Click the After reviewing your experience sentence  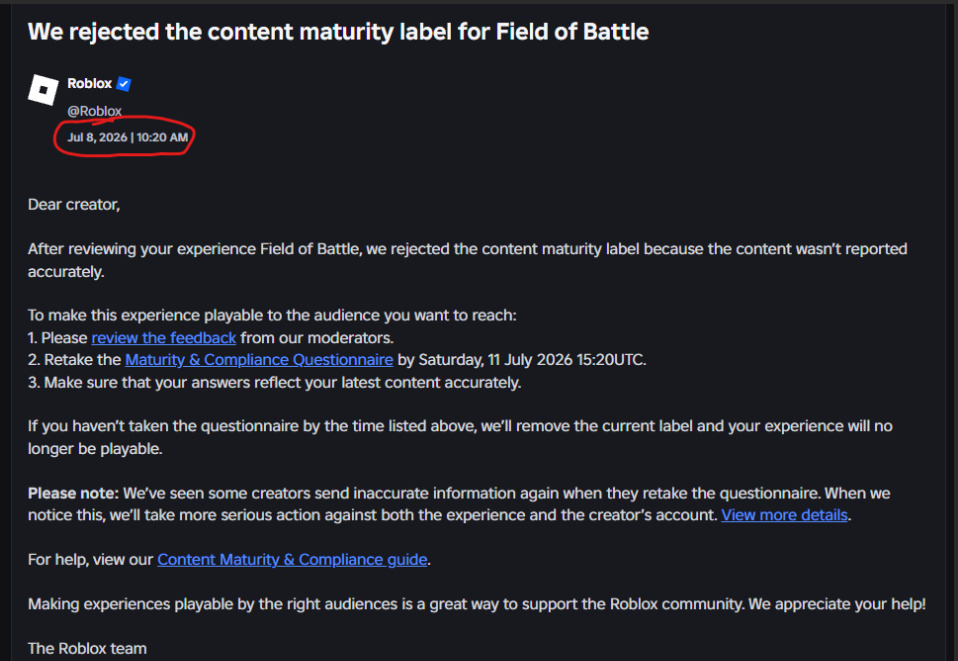(x=467, y=260)
